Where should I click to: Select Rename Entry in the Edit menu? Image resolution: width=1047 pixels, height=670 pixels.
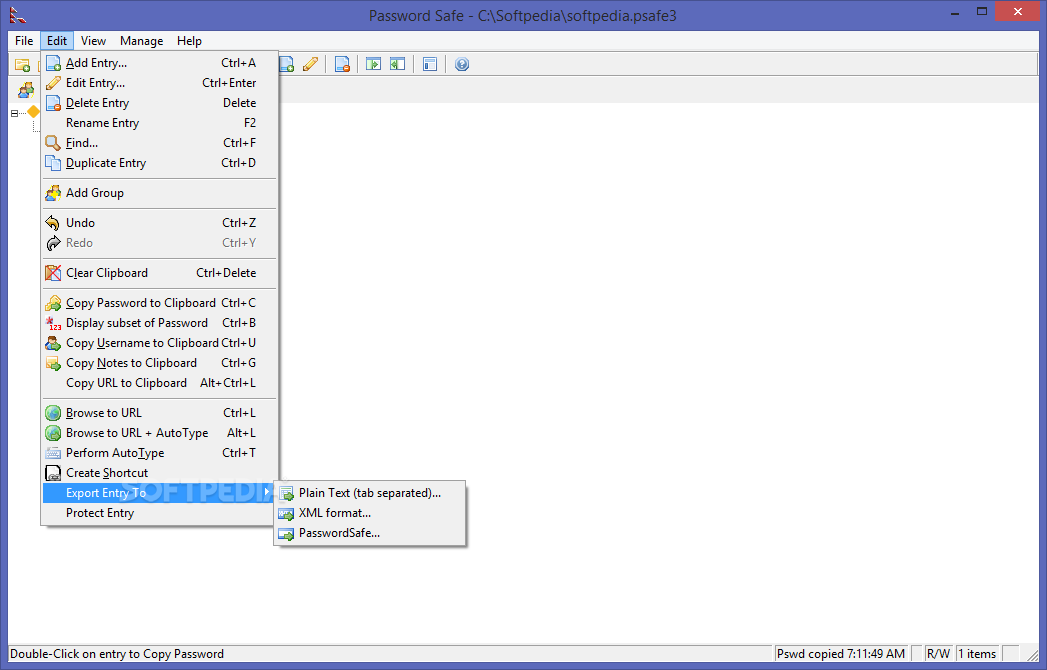pos(160,123)
